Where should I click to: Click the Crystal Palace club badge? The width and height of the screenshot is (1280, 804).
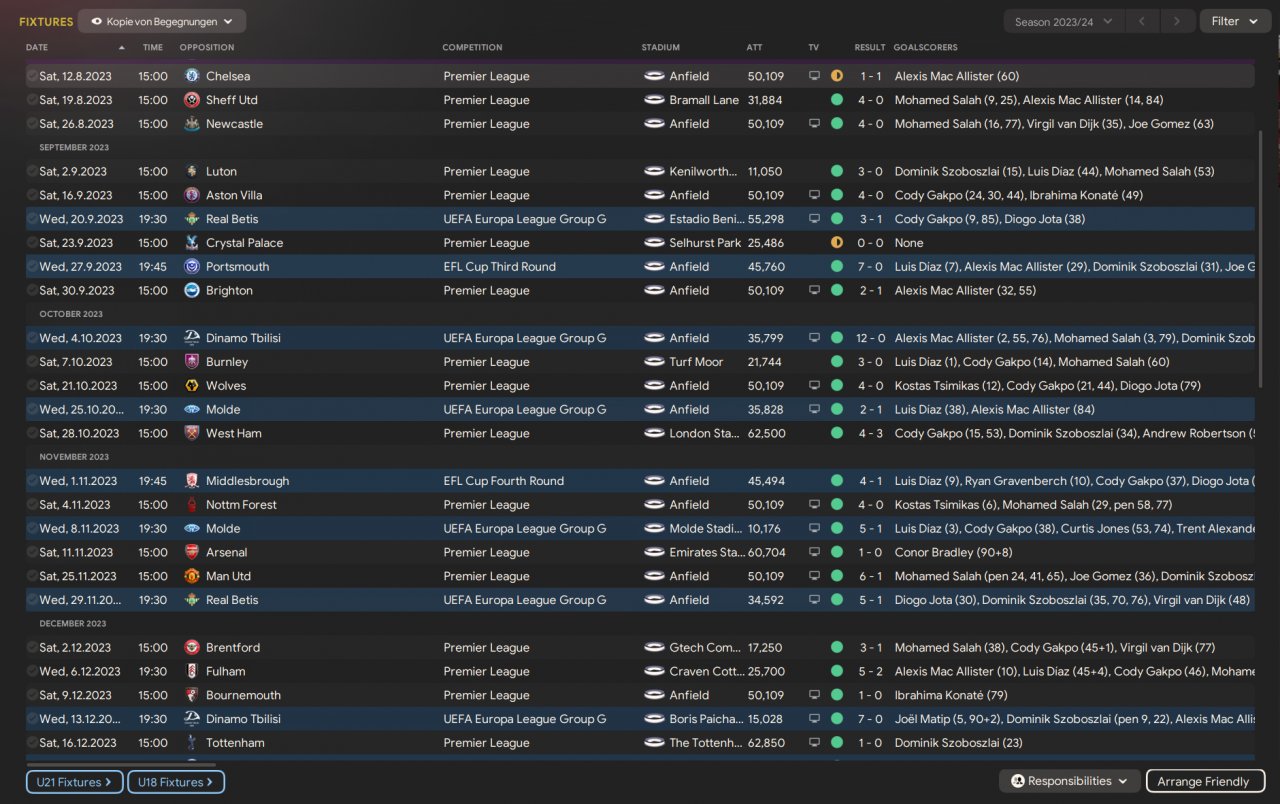point(192,243)
